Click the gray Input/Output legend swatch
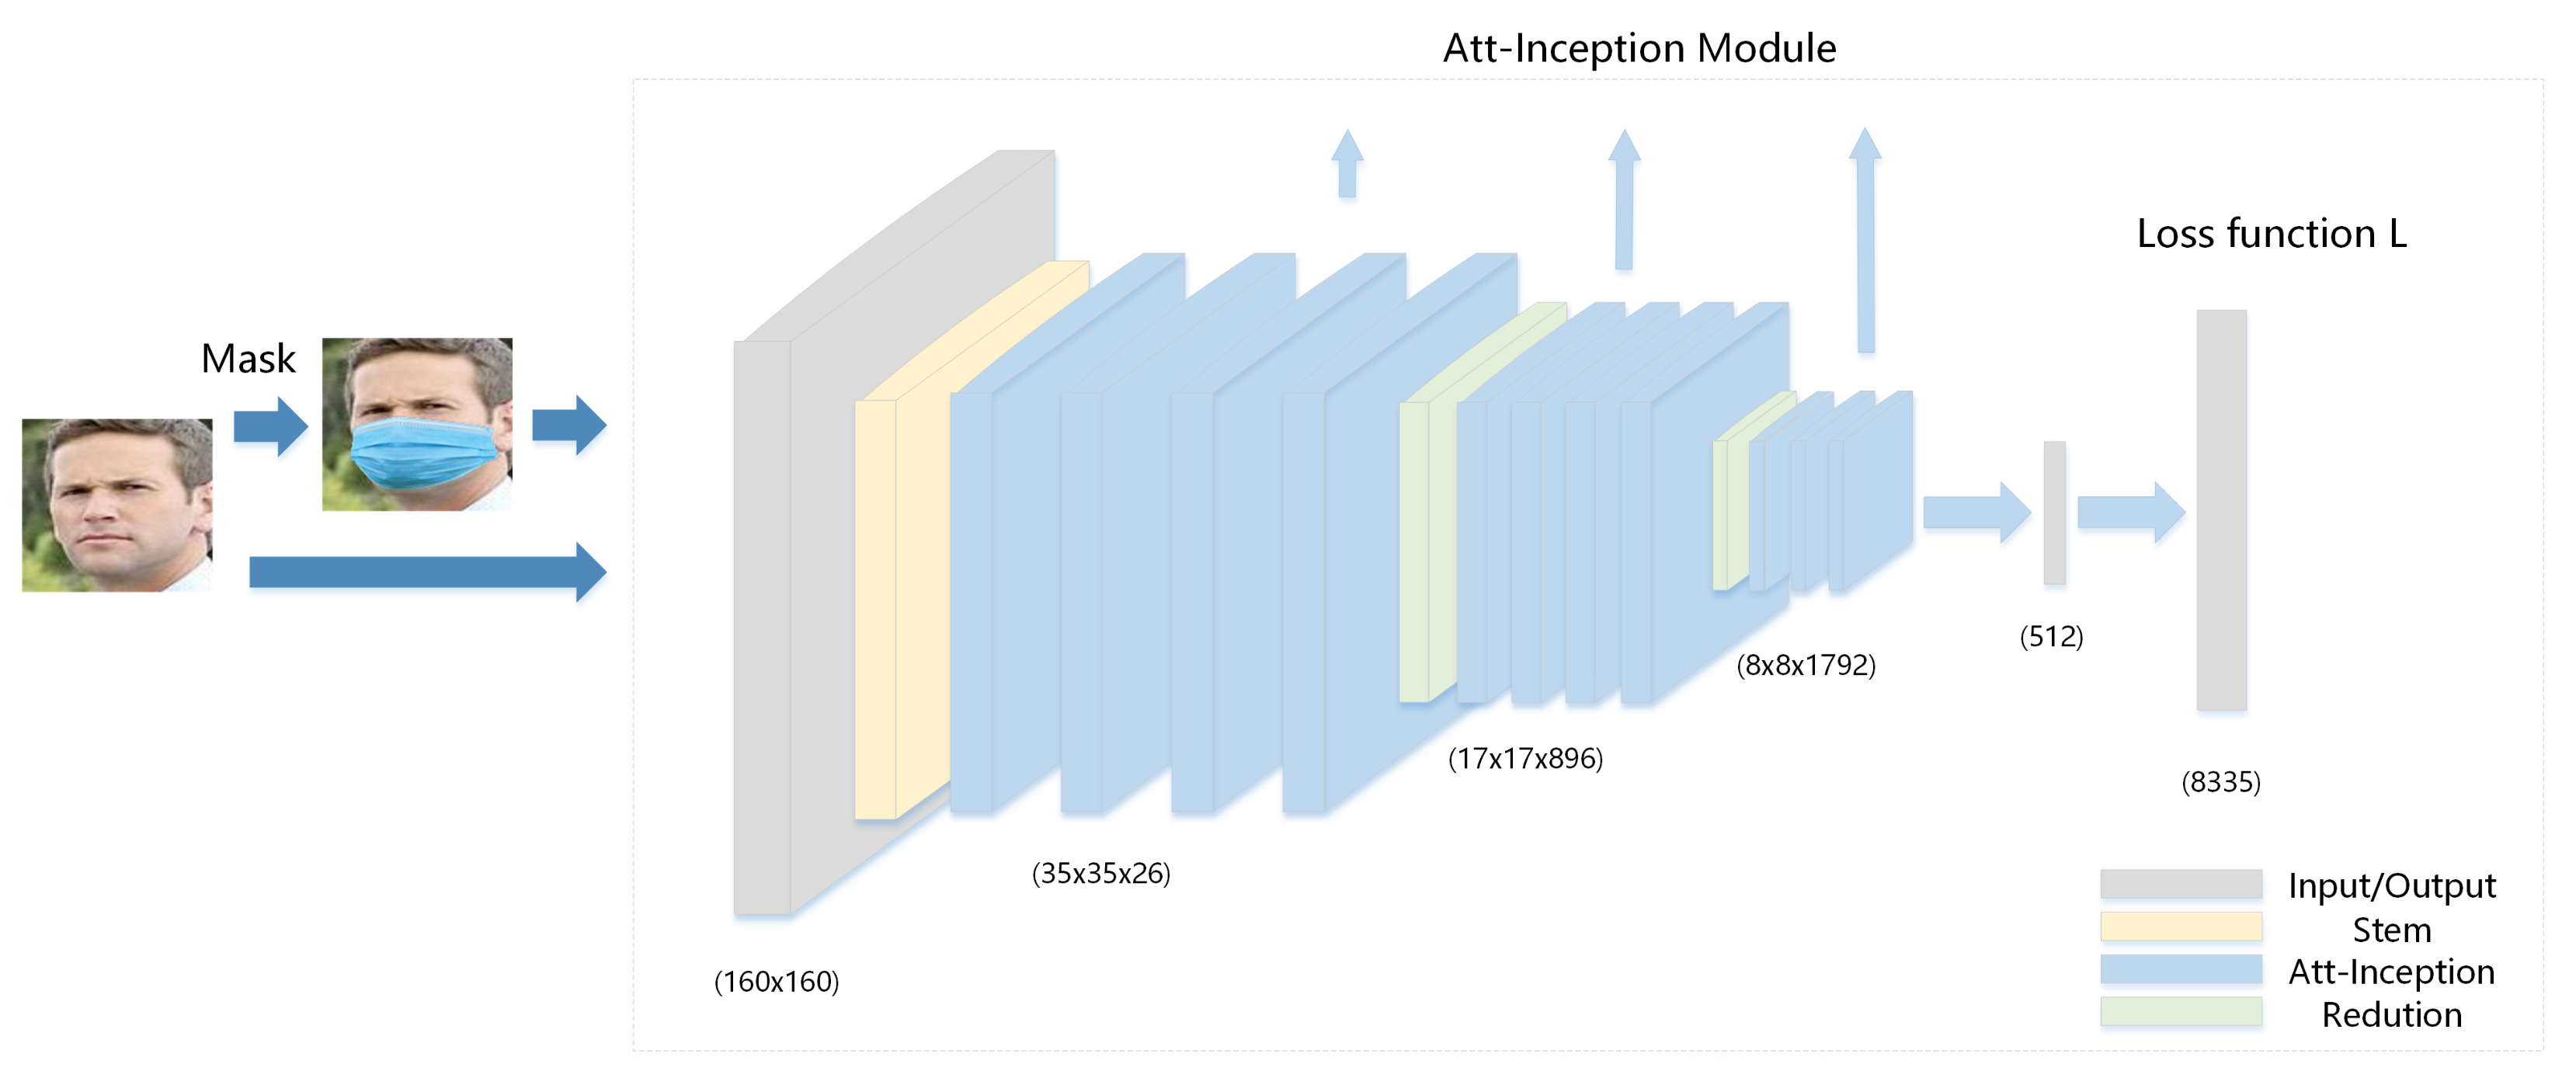Screen dimensions: 2576x1085 pos(2180,885)
